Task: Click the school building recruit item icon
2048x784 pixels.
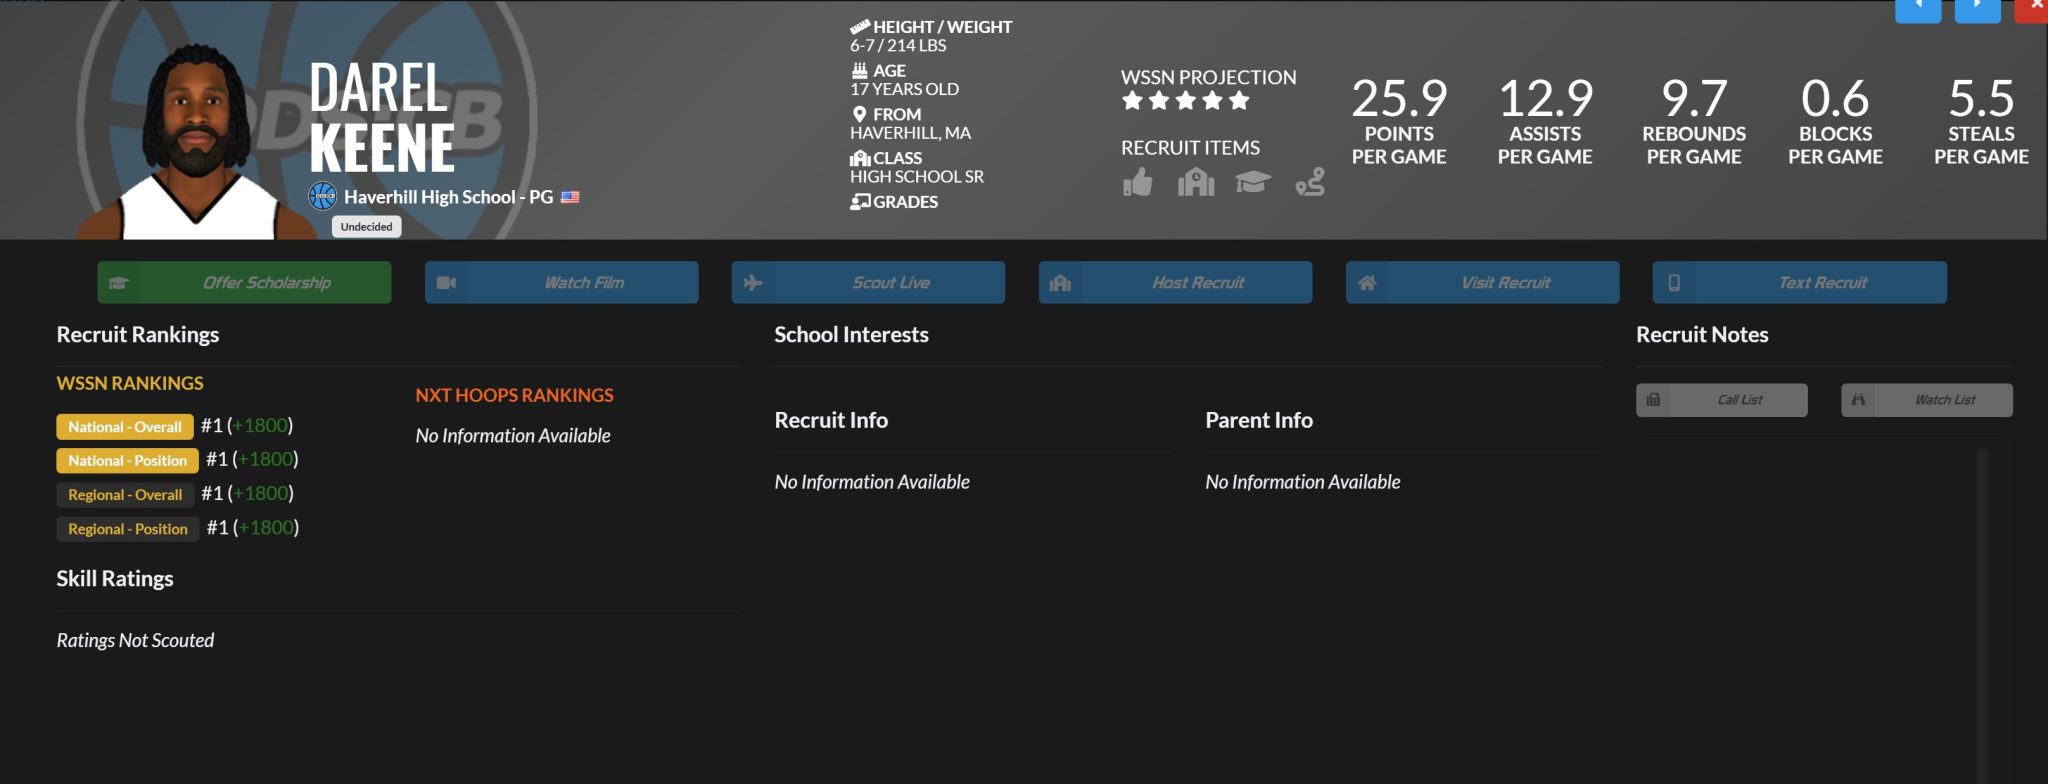Action: pyautogui.click(x=1195, y=183)
